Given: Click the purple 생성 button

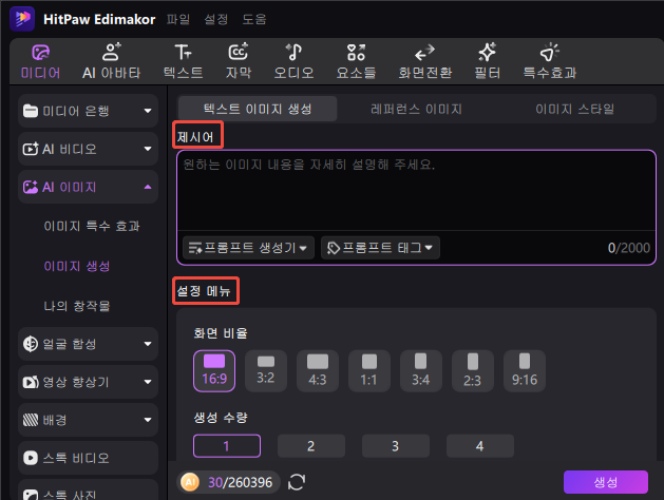Looking at the screenshot, I should click(605, 482).
